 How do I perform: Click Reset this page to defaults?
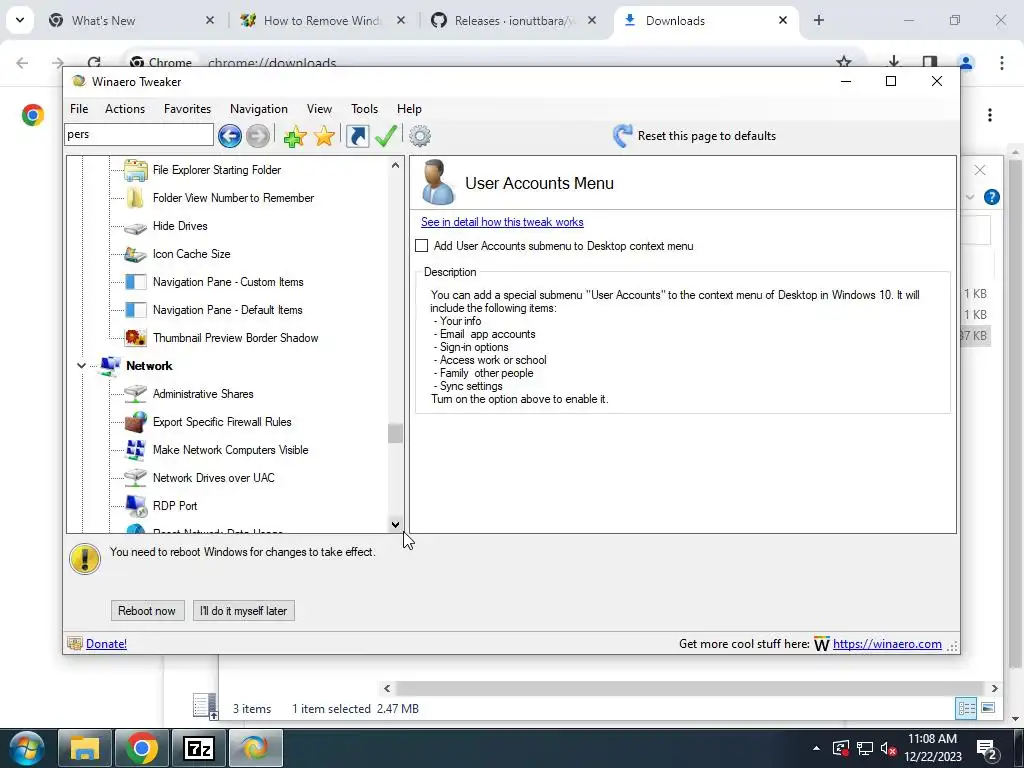click(707, 136)
